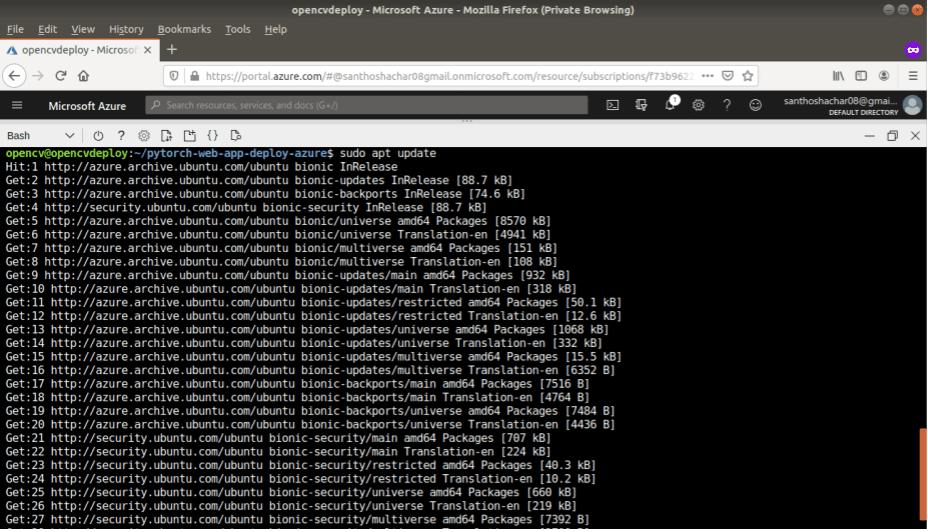Upload or download files in Cloud Shell
Screen dimensions: 928x532
click(167, 136)
